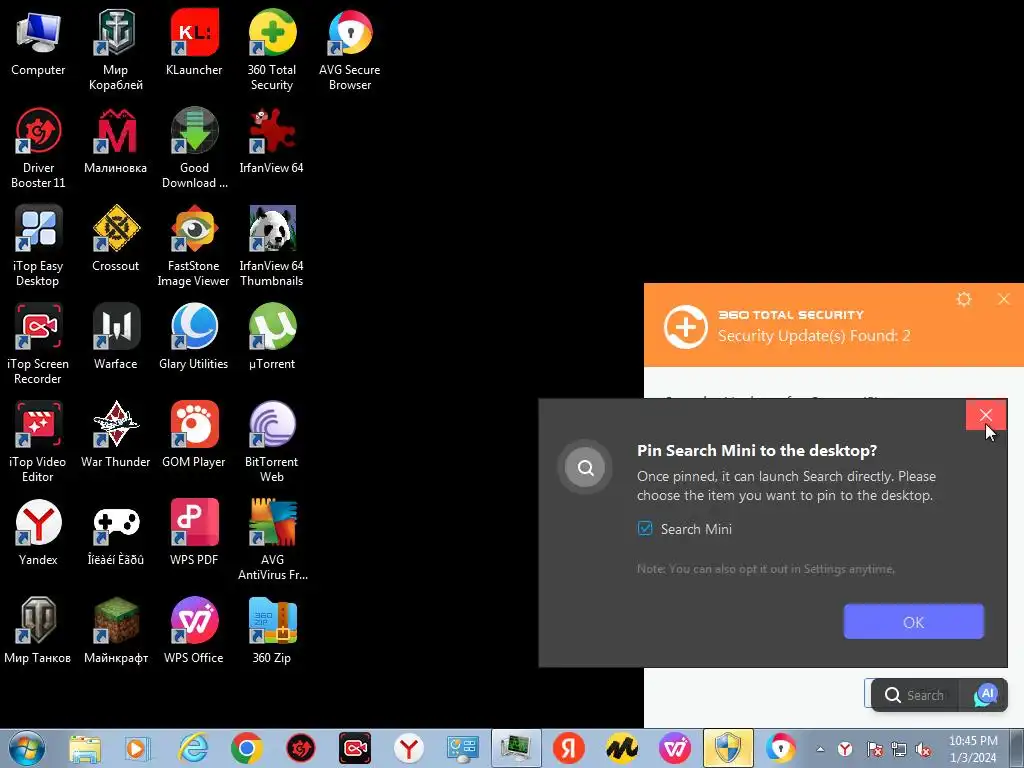Open the Yandex desktop shortcut
Viewport: 1024px width, 768px height.
pyautogui.click(x=38, y=533)
